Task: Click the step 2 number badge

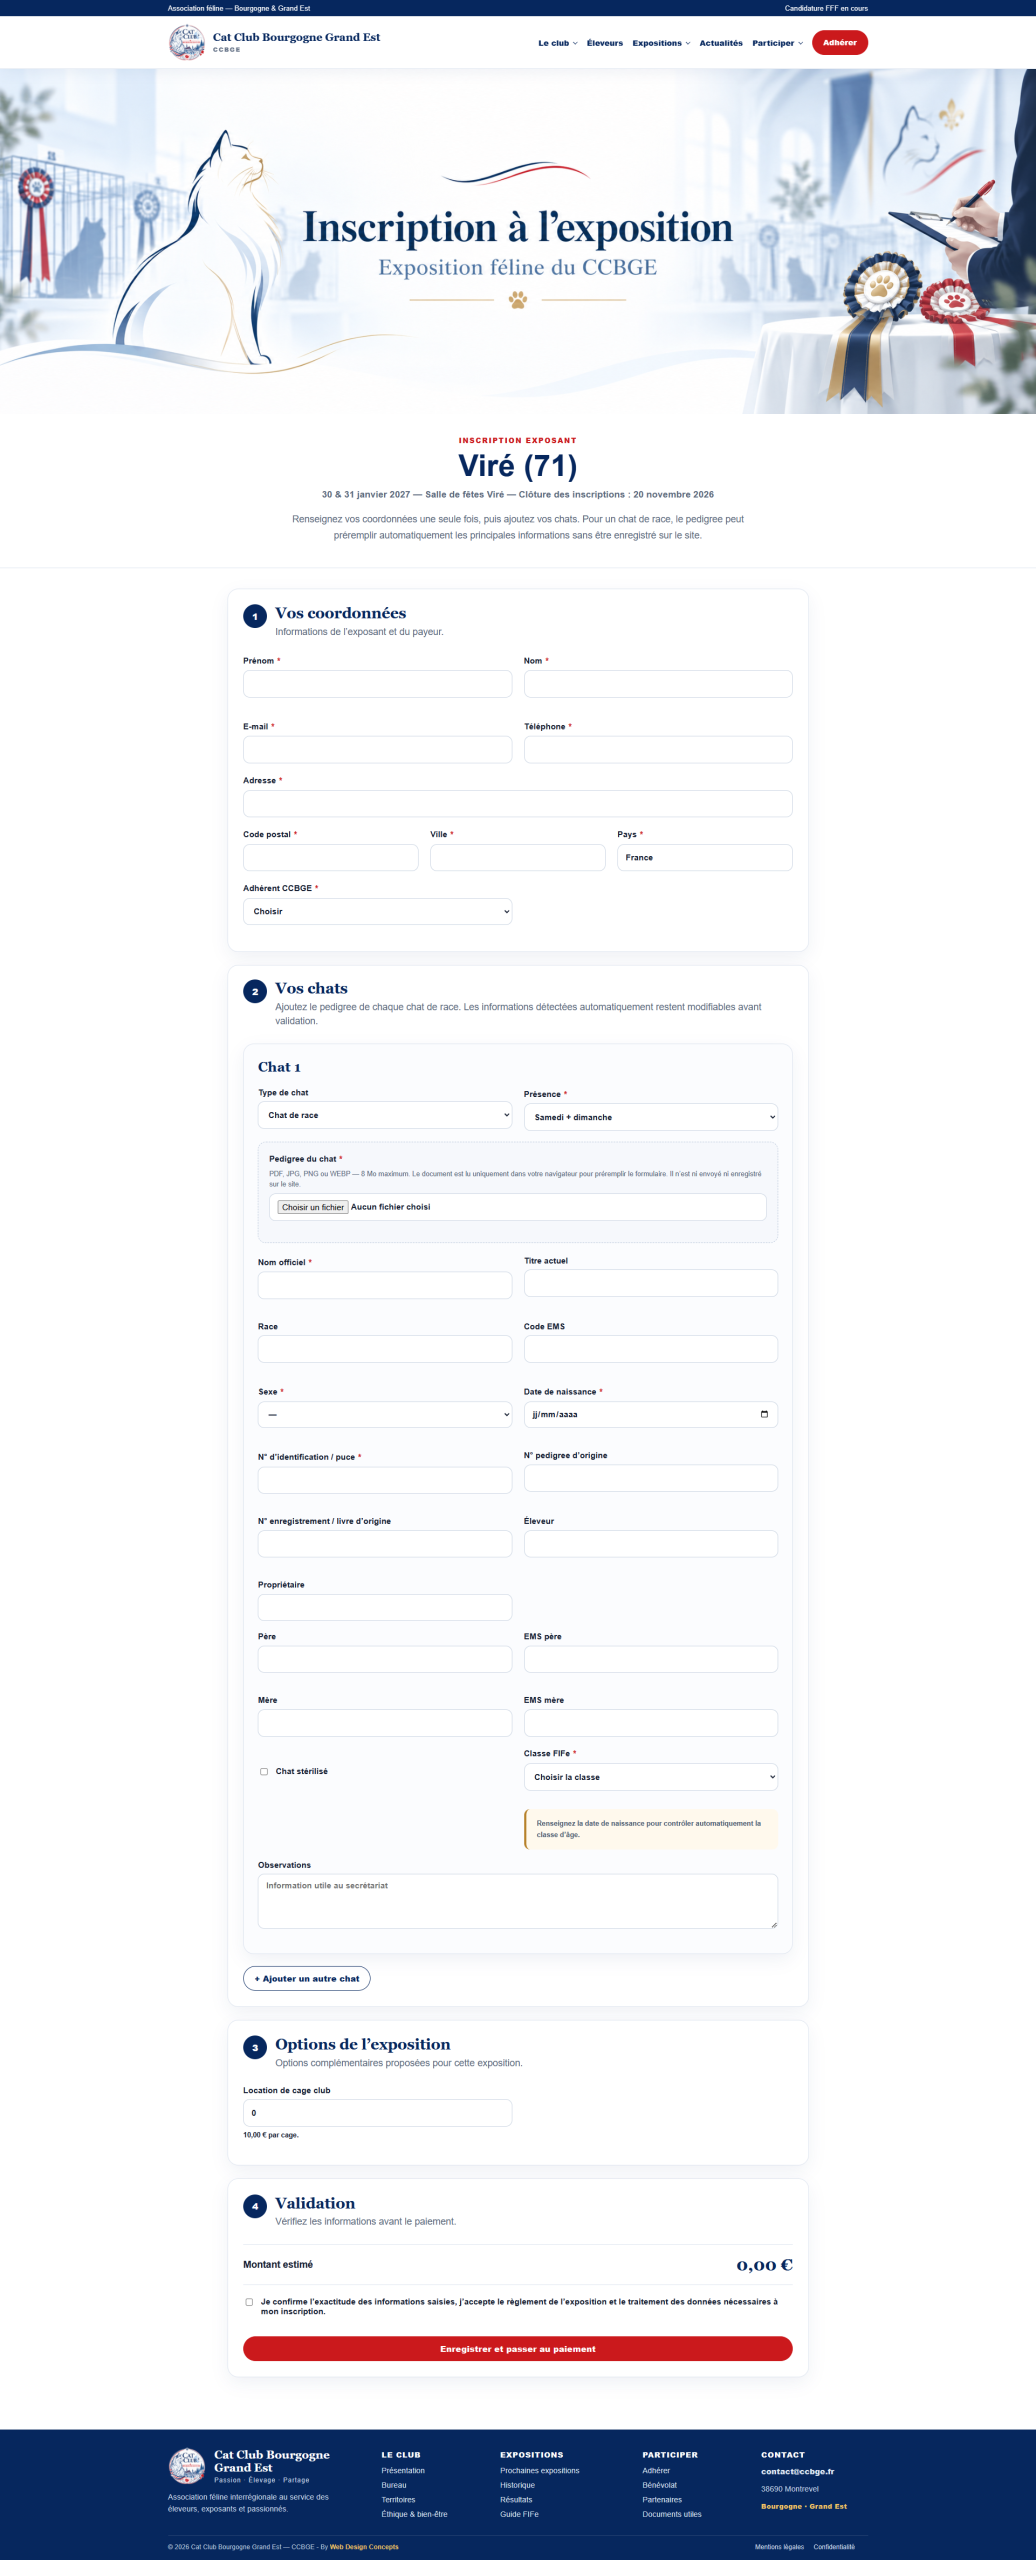Action: coord(255,991)
